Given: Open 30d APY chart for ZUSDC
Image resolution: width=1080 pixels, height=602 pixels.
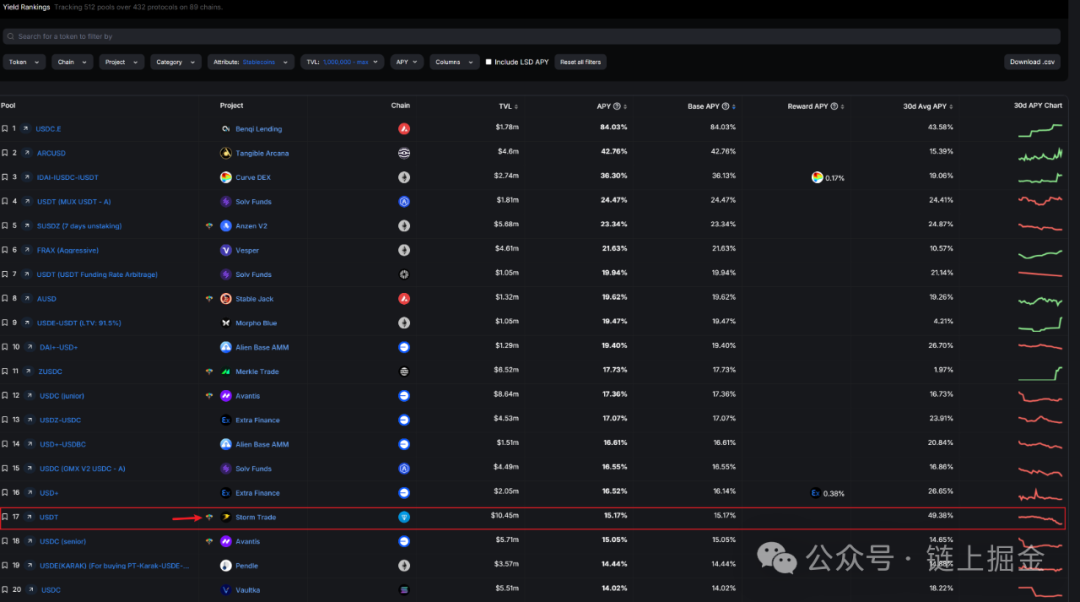Looking at the screenshot, I should pos(1040,373).
